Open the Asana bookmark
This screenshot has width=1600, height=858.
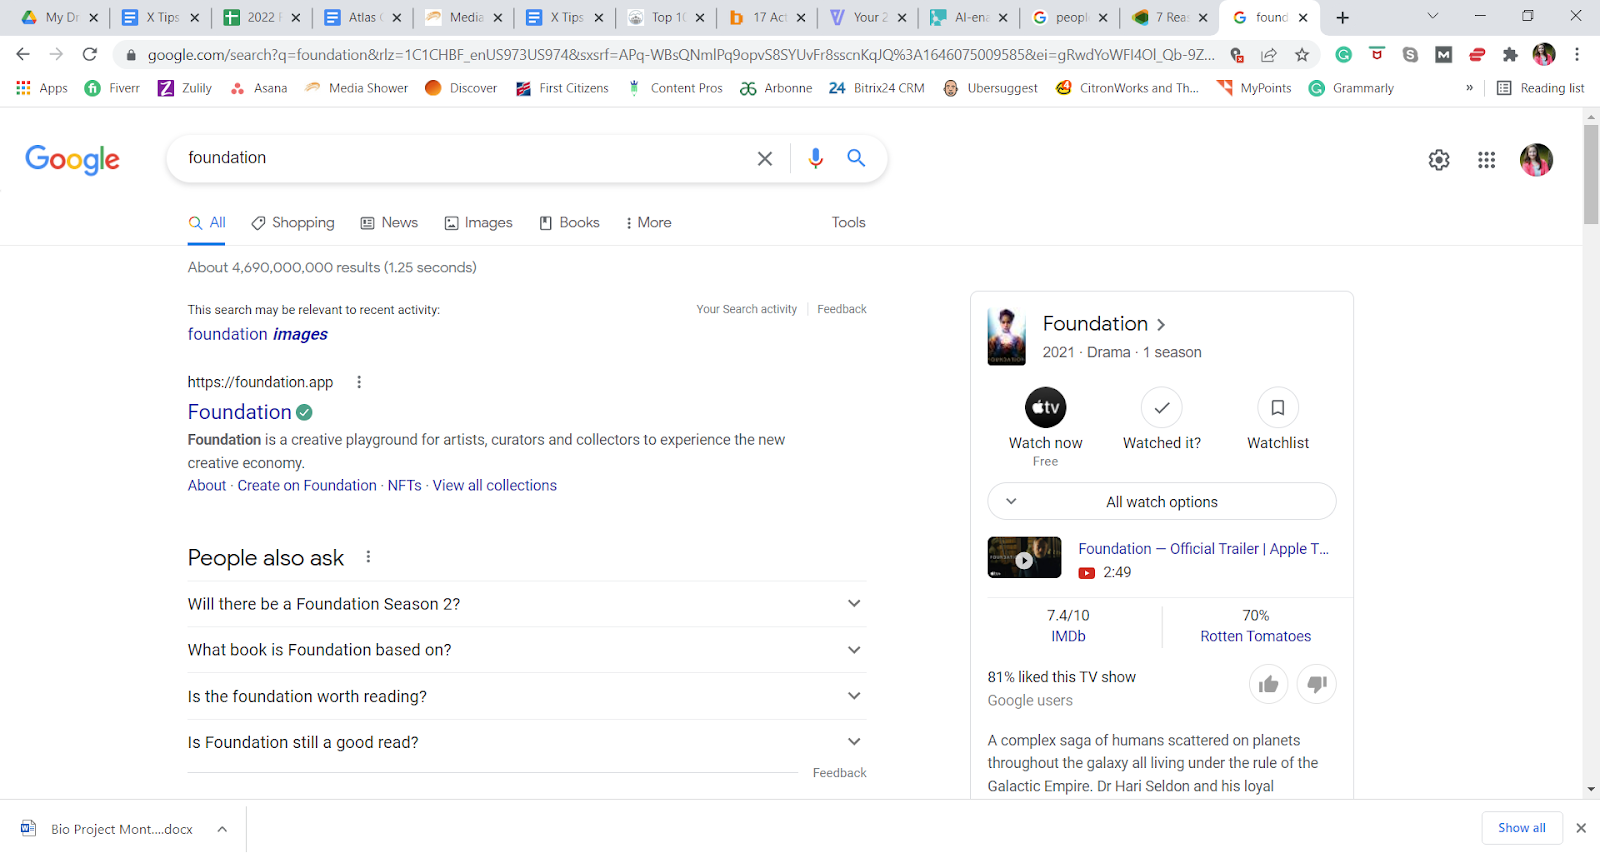coord(259,88)
